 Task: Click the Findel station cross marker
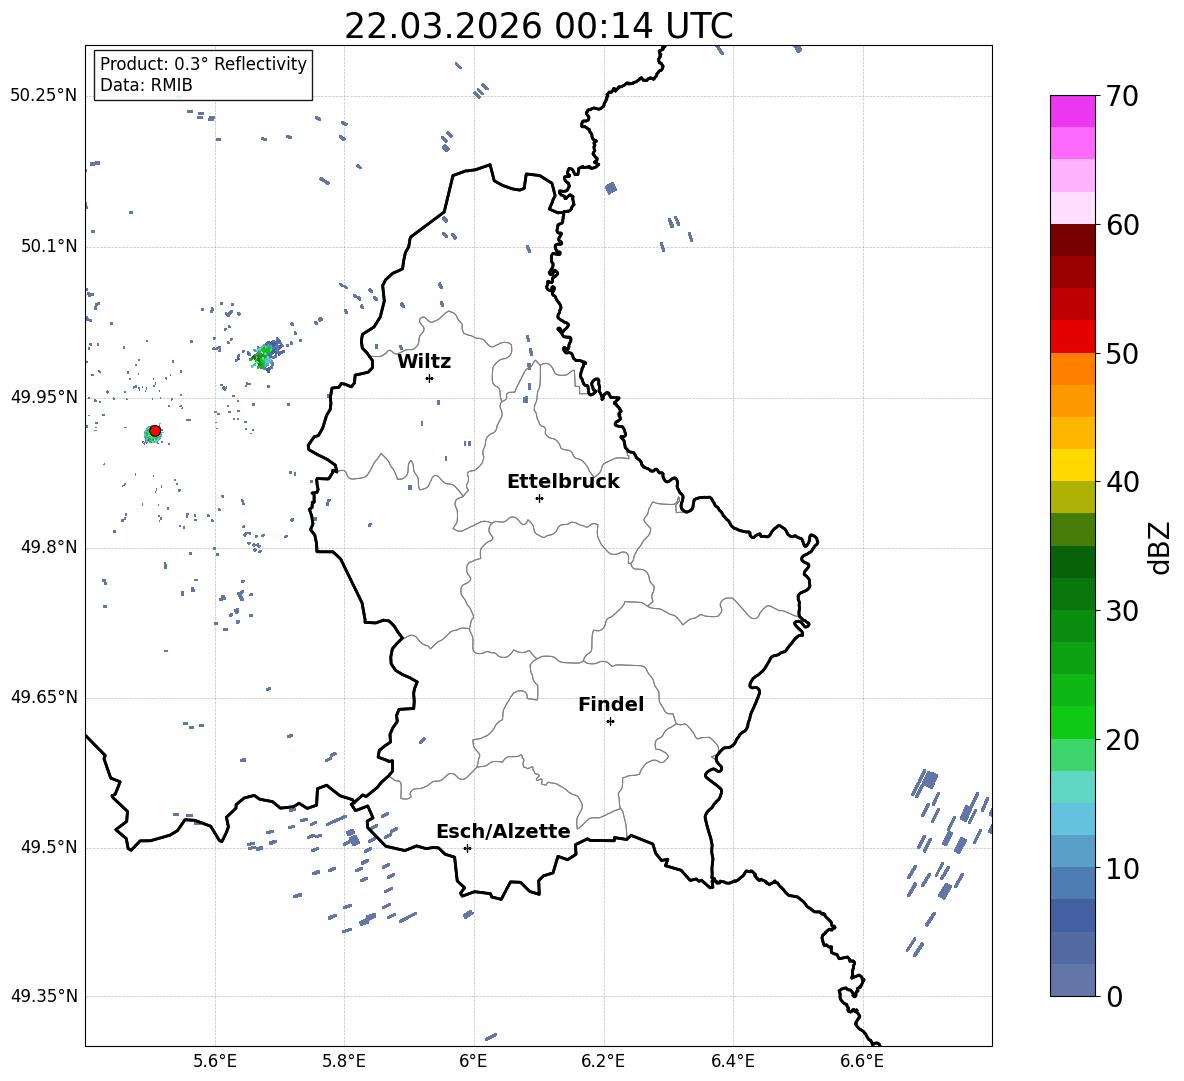click(610, 722)
